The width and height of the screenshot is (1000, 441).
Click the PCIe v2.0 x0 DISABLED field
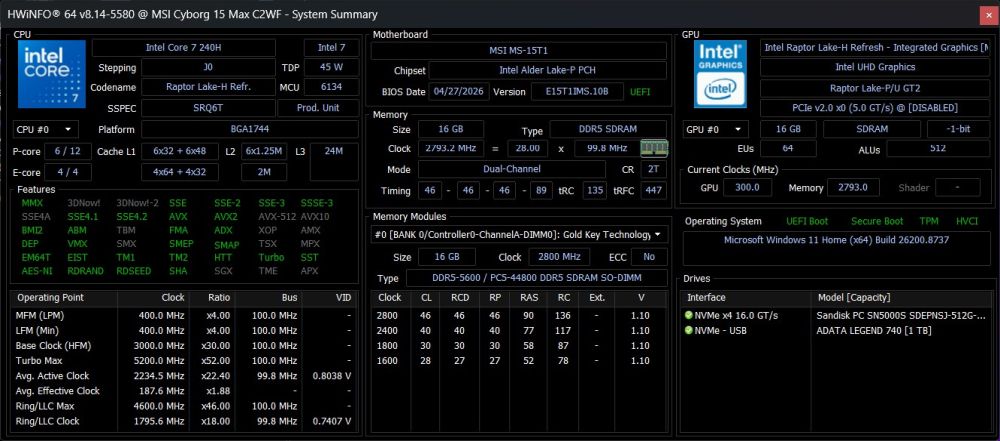tap(875, 108)
